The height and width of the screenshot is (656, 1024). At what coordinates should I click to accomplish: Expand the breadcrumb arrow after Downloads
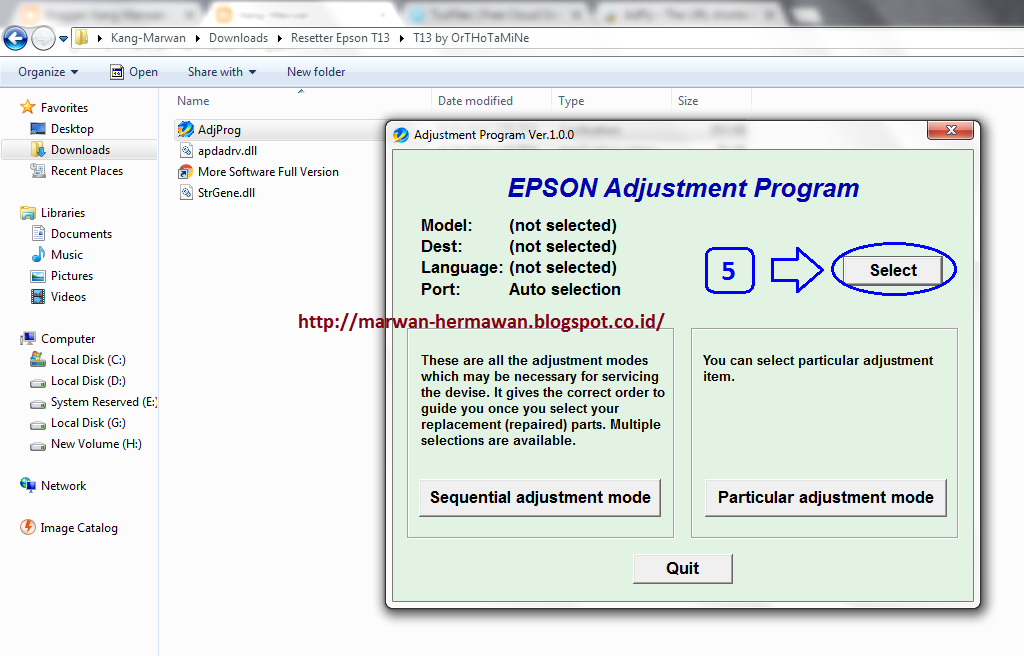click(280, 39)
